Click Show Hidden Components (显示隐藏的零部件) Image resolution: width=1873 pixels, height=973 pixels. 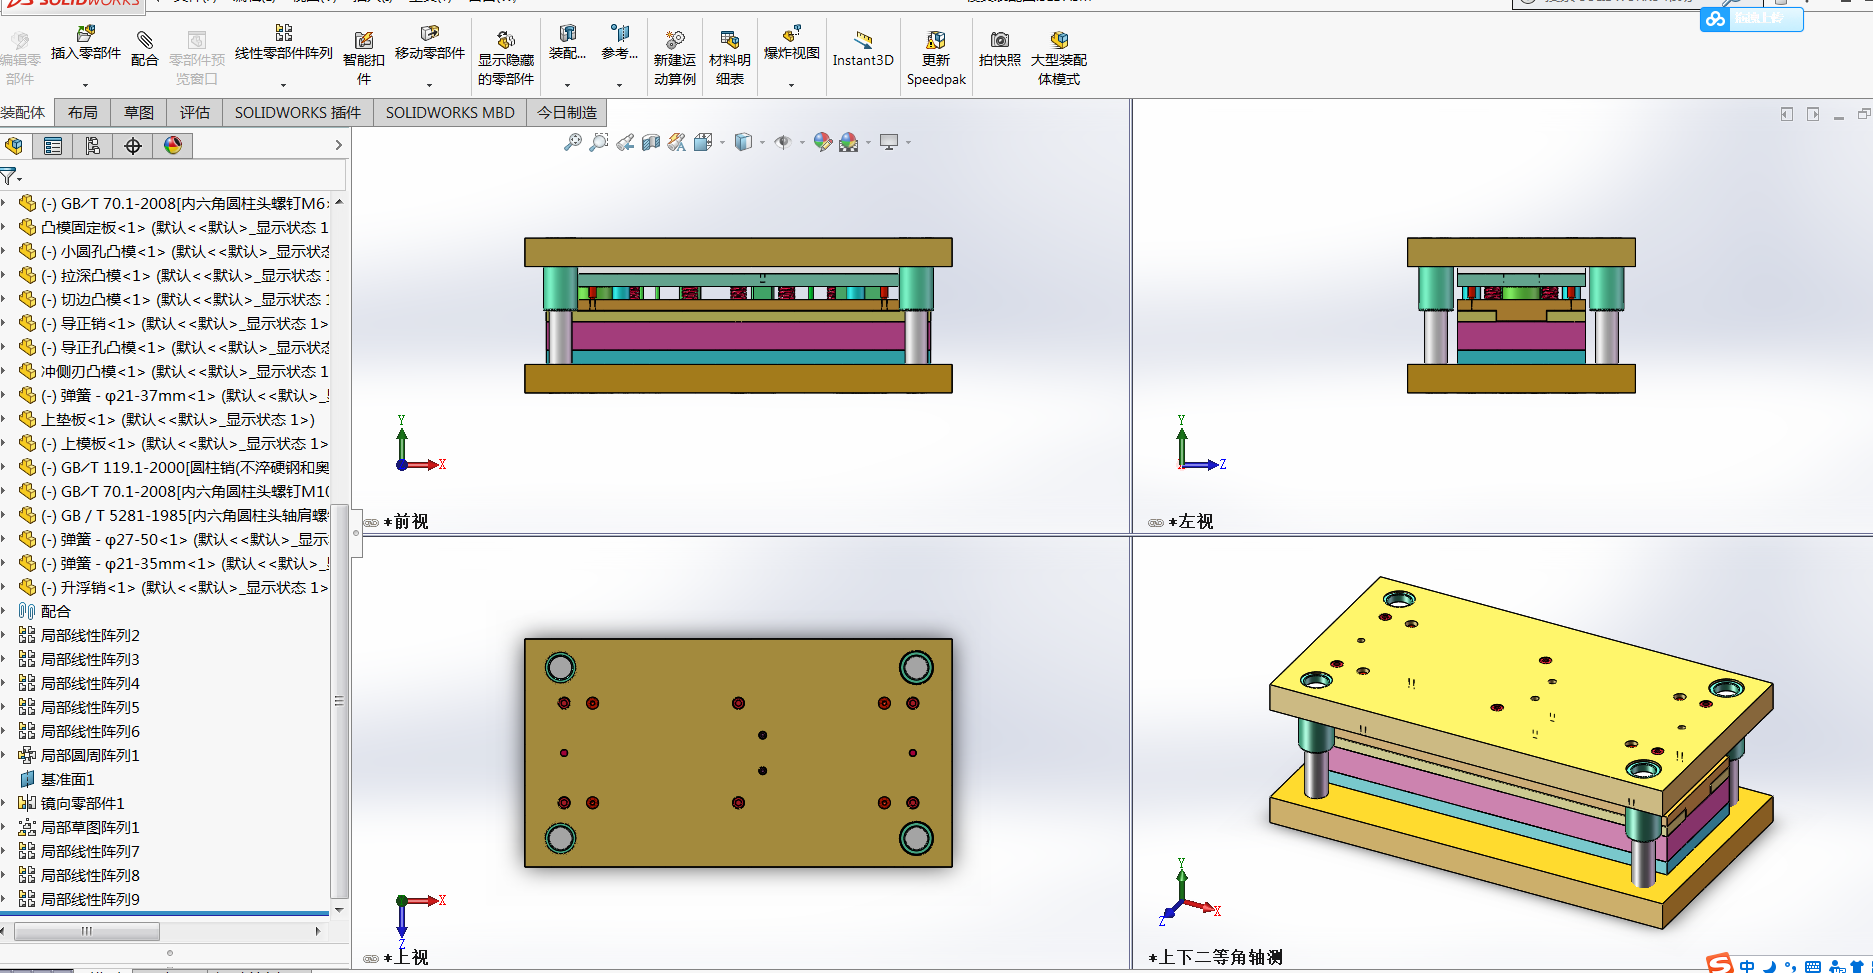click(x=506, y=58)
